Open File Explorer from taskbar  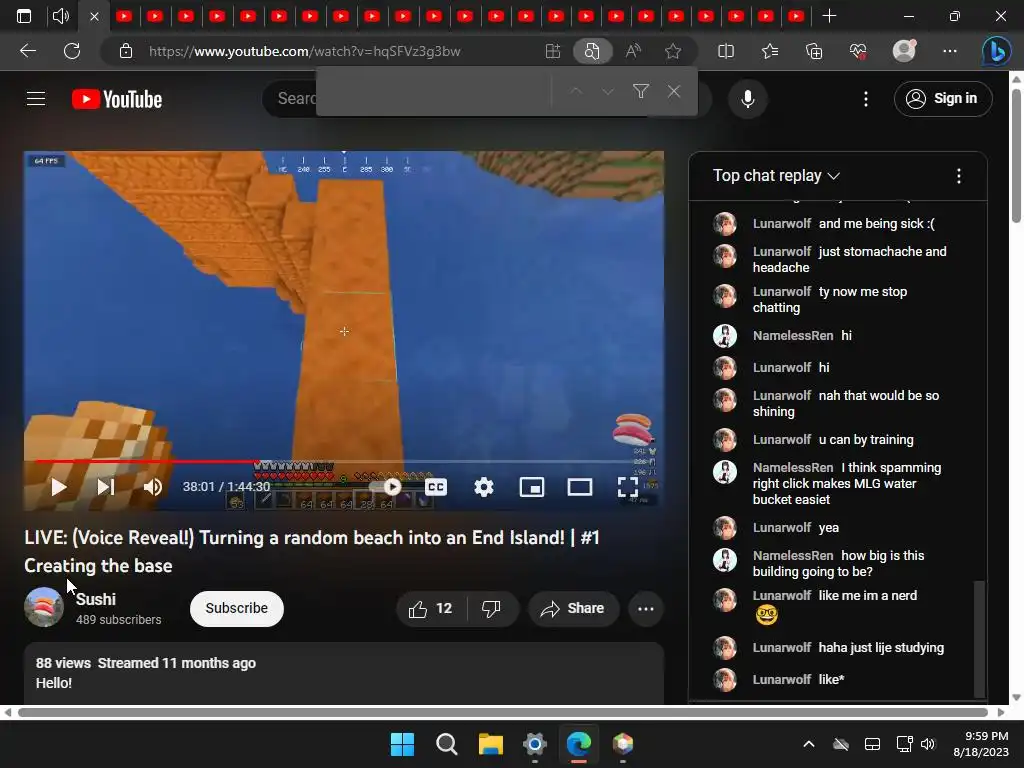pyautogui.click(x=490, y=744)
